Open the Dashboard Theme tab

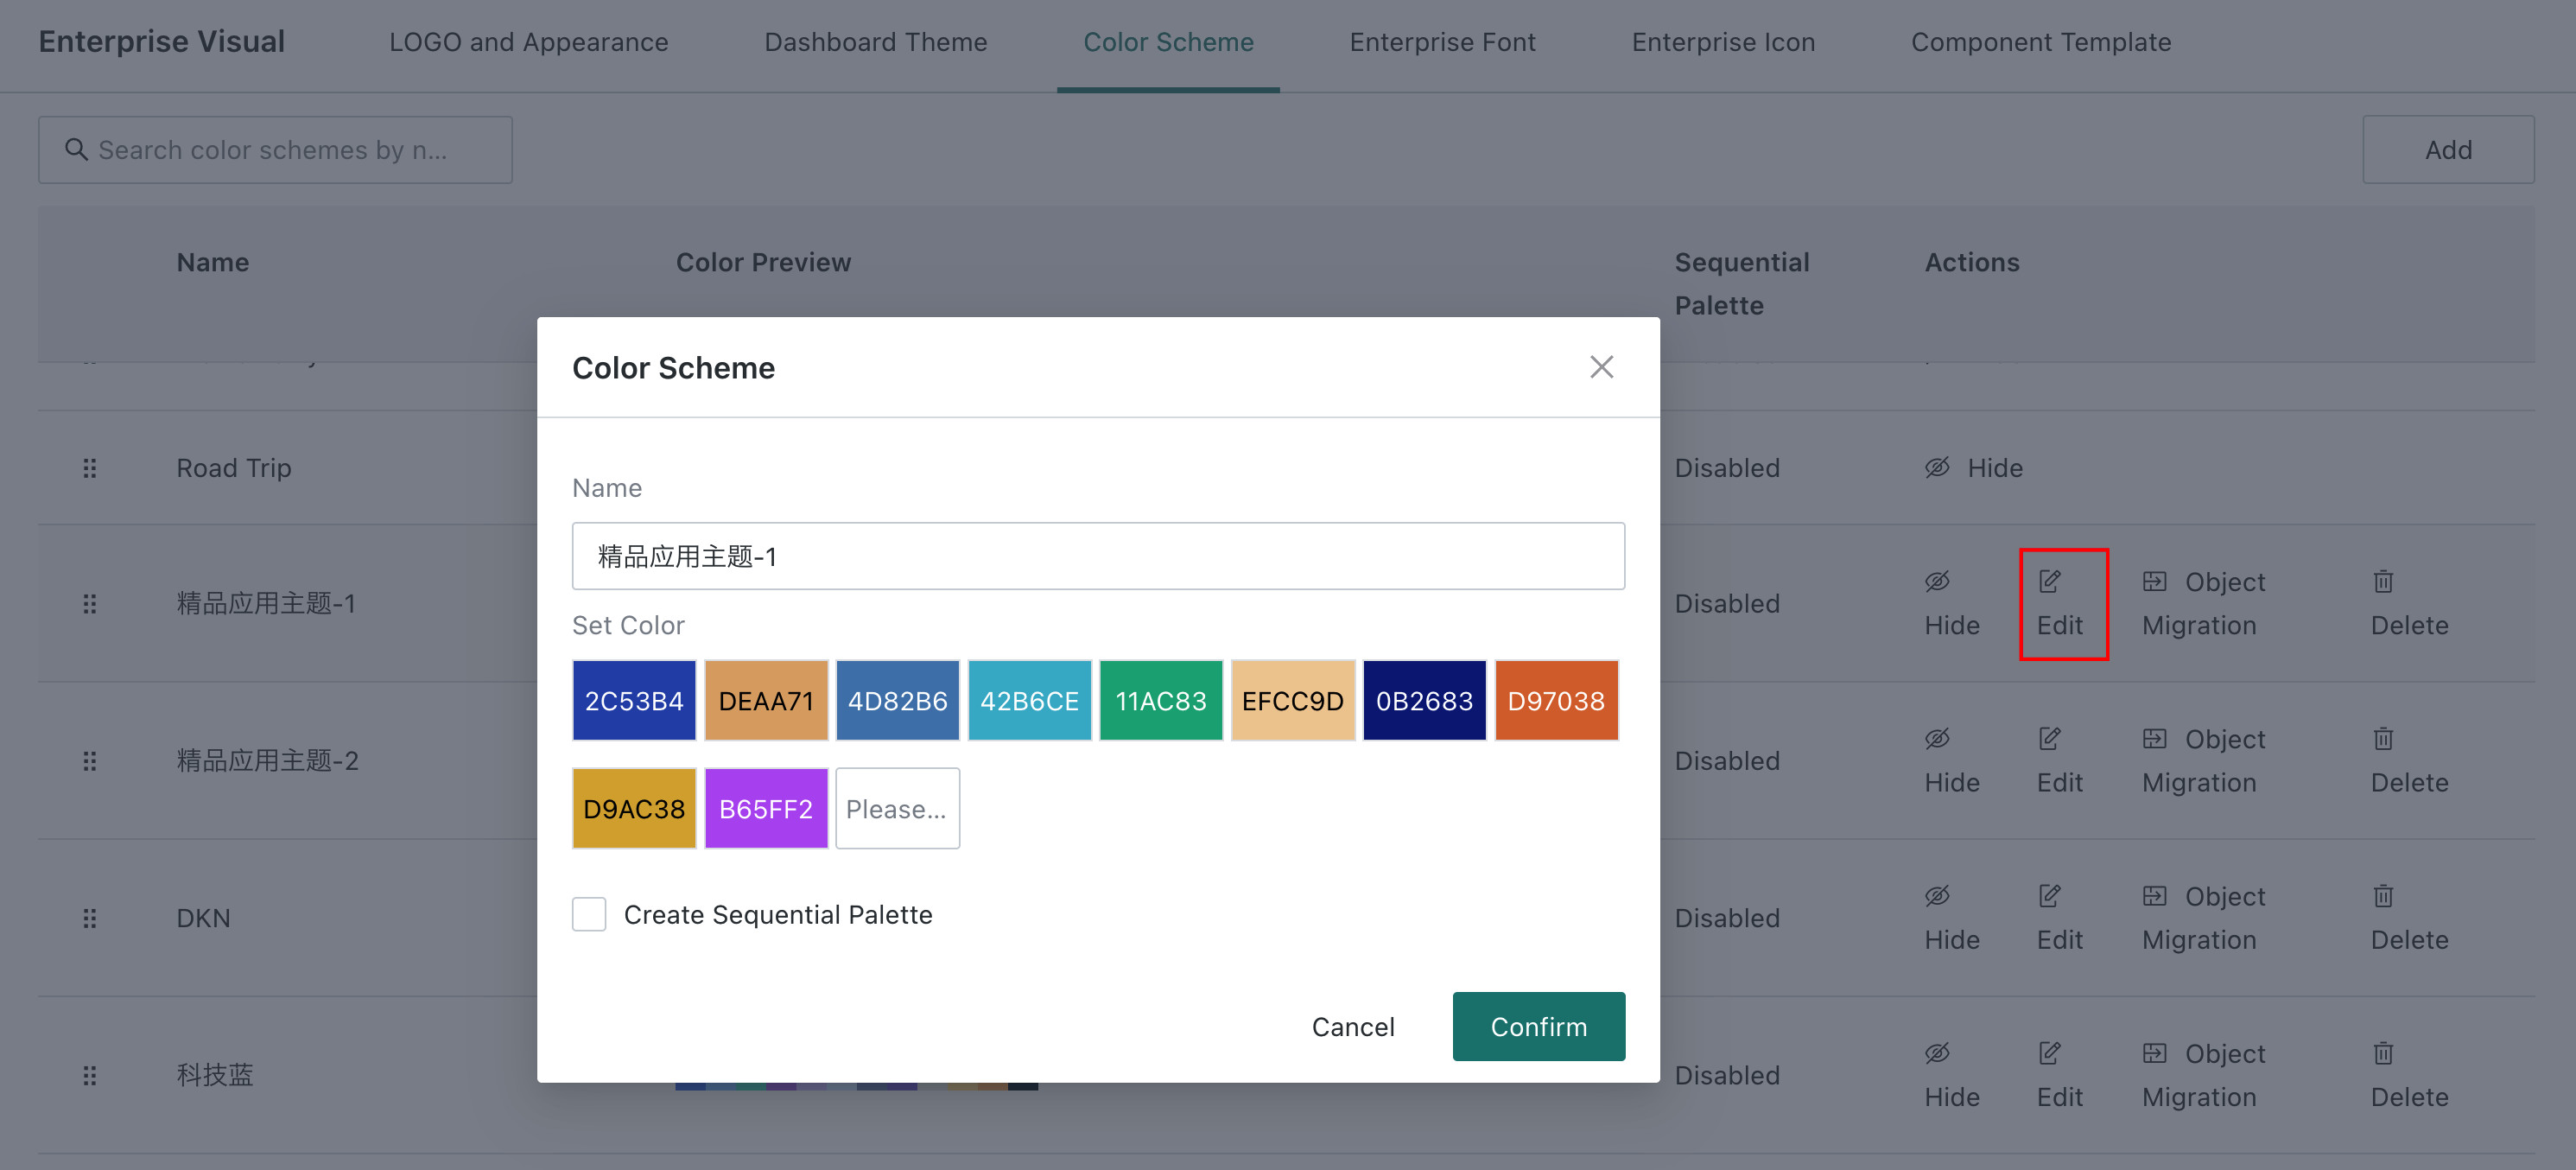(x=875, y=42)
